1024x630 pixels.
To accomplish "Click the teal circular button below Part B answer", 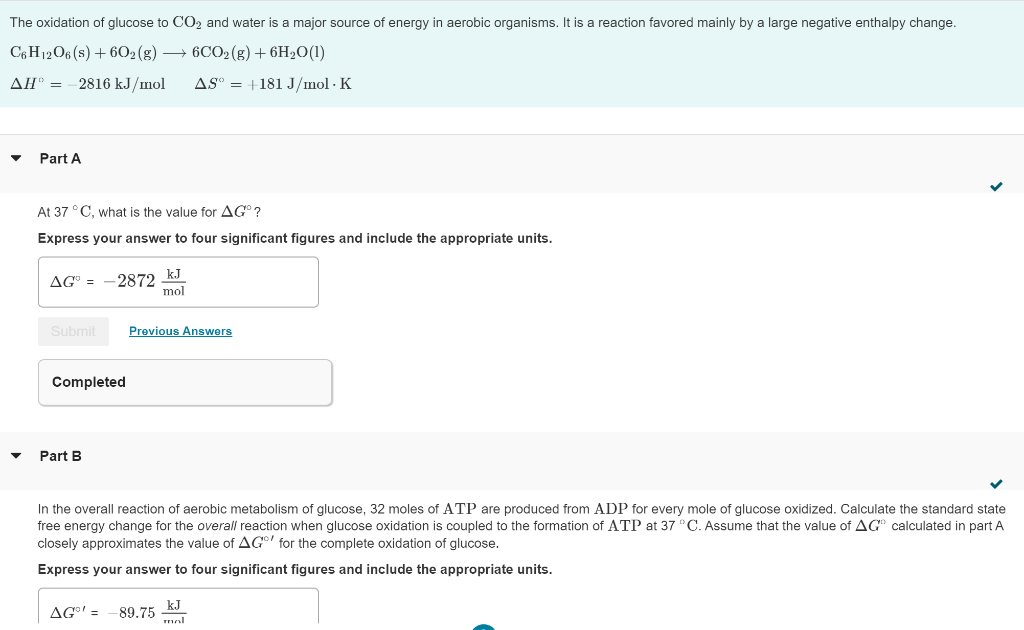I will pyautogui.click(x=483, y=625).
